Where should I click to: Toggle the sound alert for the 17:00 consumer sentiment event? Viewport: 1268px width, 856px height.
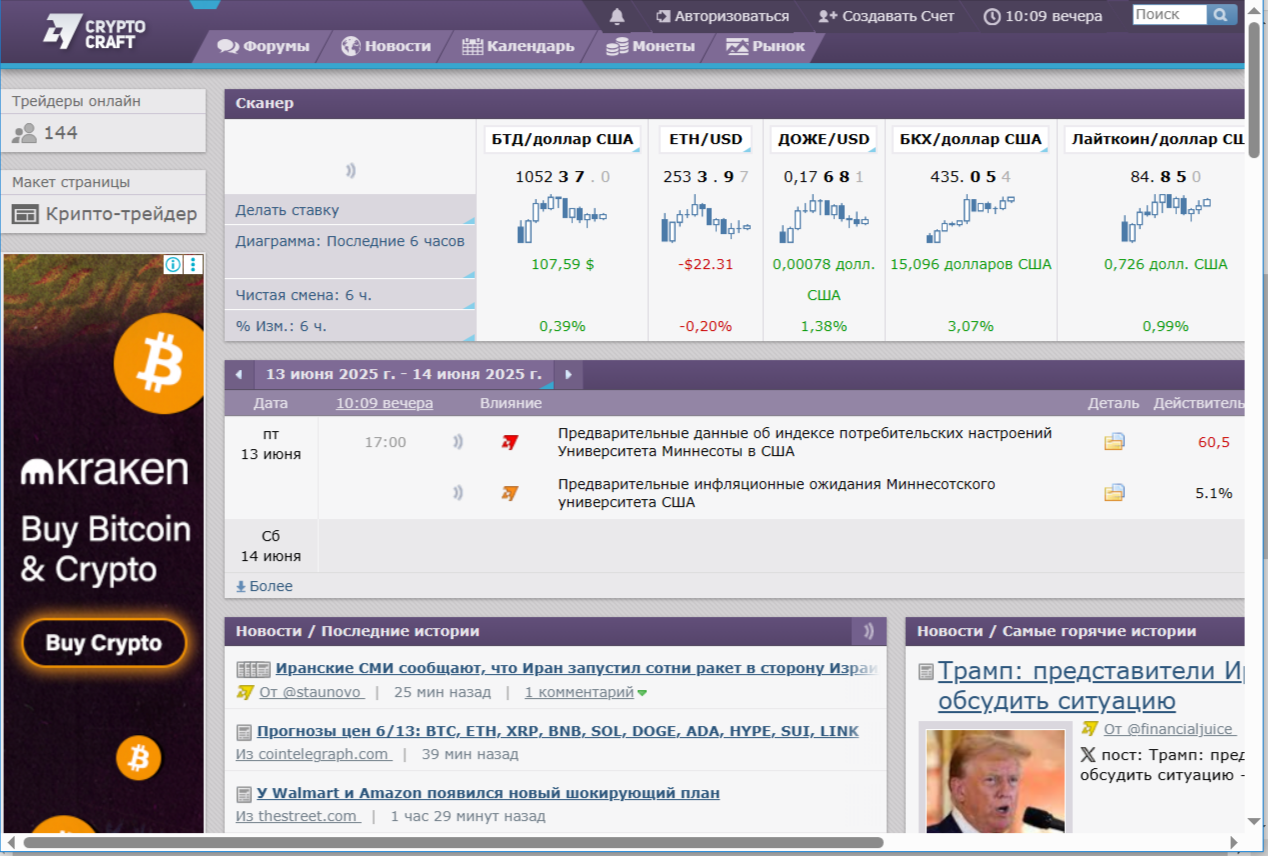(458, 441)
